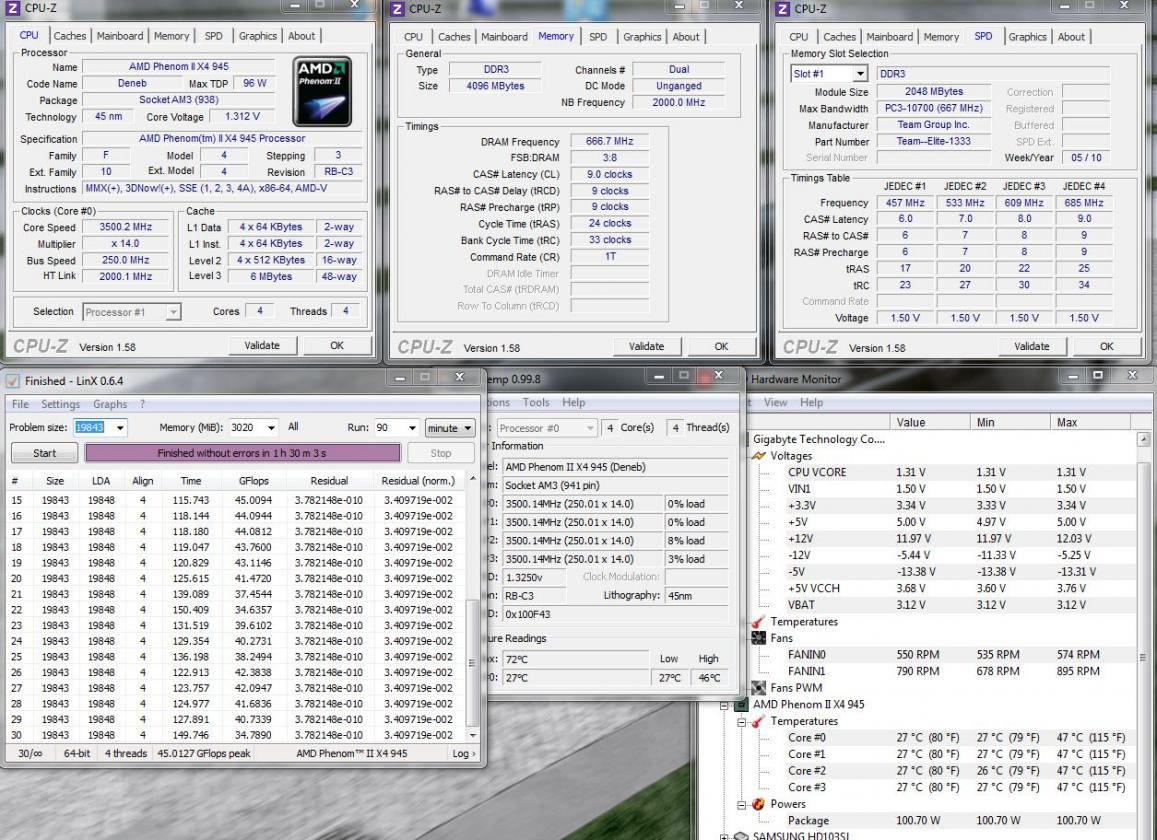
Task: Click the Powers flame icon in Hardware Monitor
Action: 759,804
